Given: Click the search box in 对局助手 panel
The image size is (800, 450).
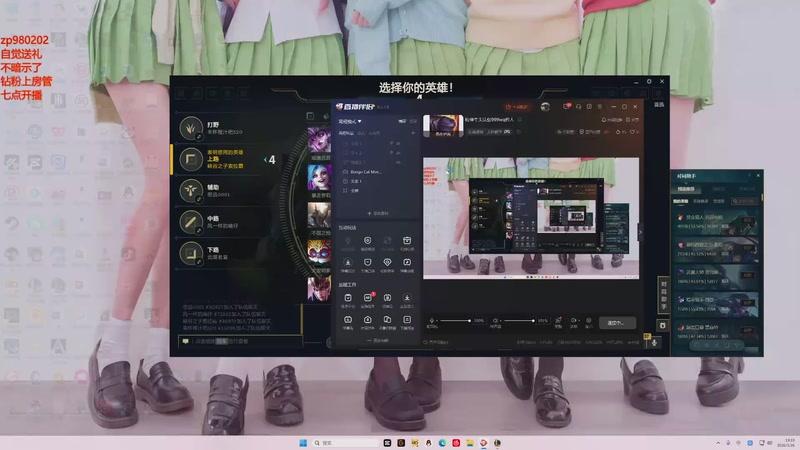Looking at the screenshot, I should tap(745, 201).
